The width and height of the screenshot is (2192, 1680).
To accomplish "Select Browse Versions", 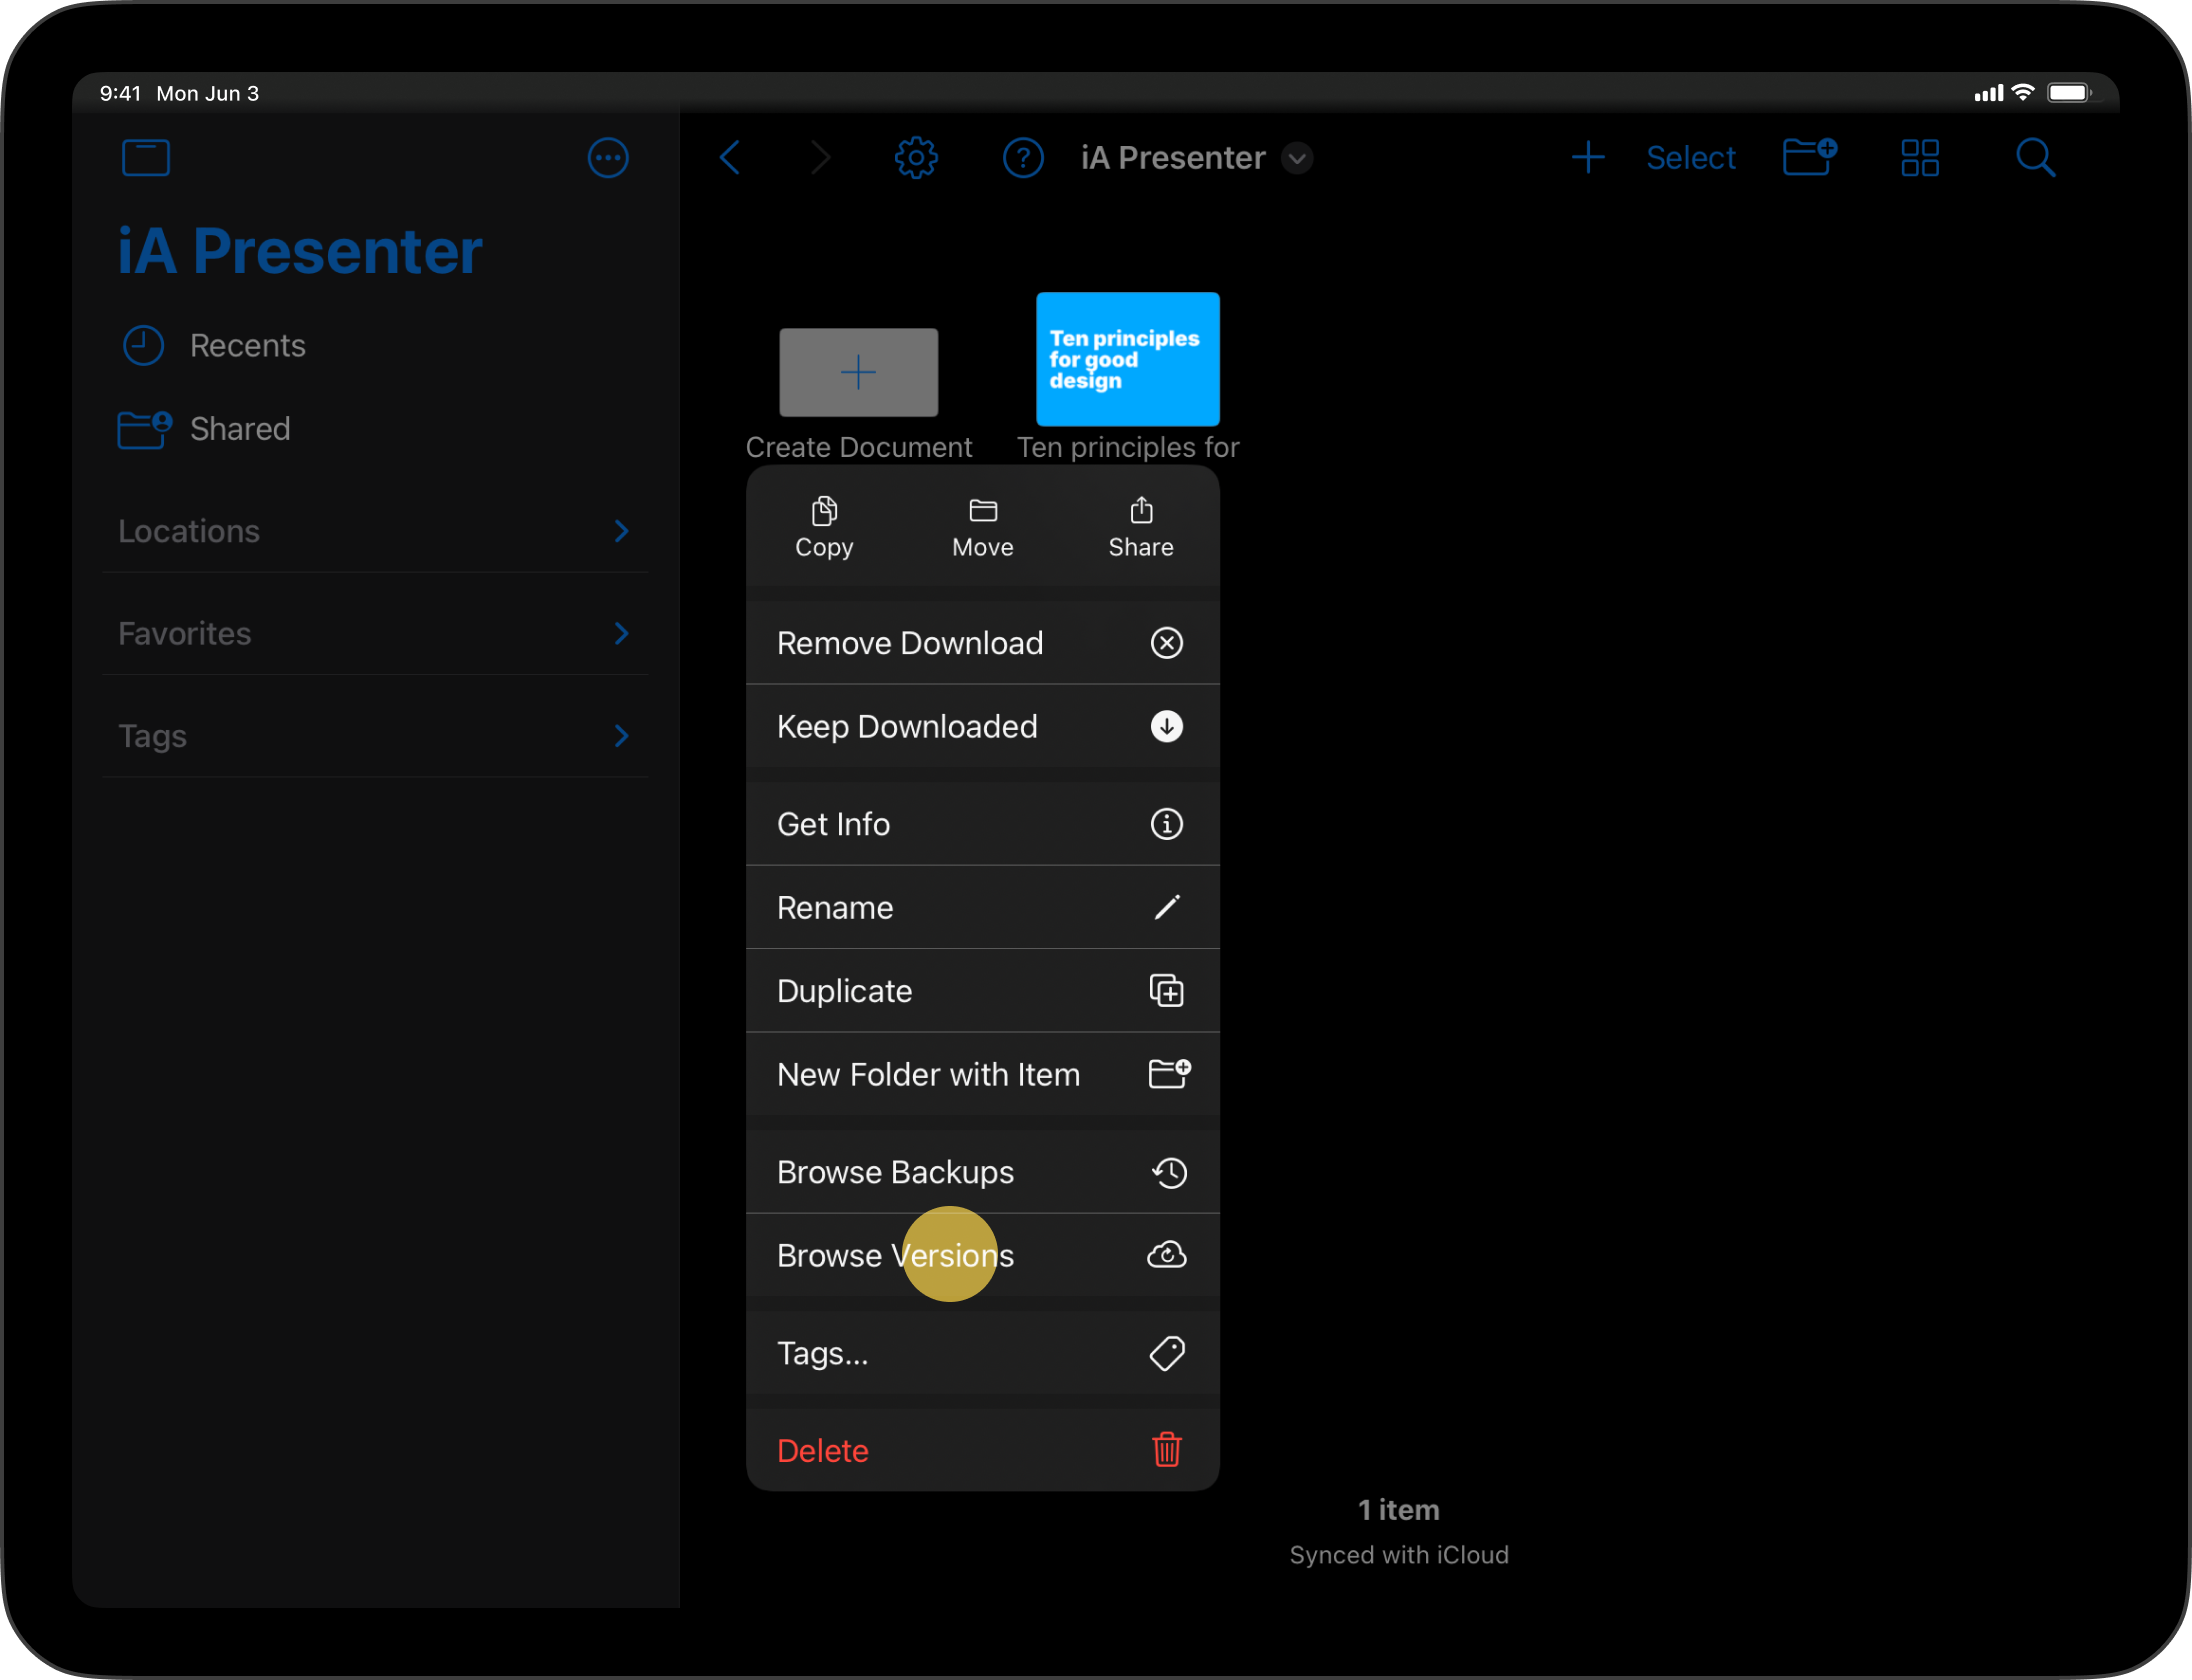I will tap(983, 1256).
